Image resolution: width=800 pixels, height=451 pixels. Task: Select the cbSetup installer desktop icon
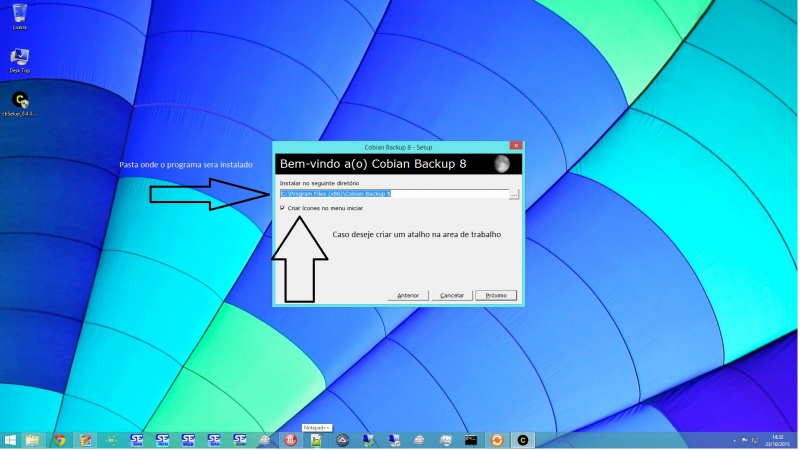coord(20,102)
